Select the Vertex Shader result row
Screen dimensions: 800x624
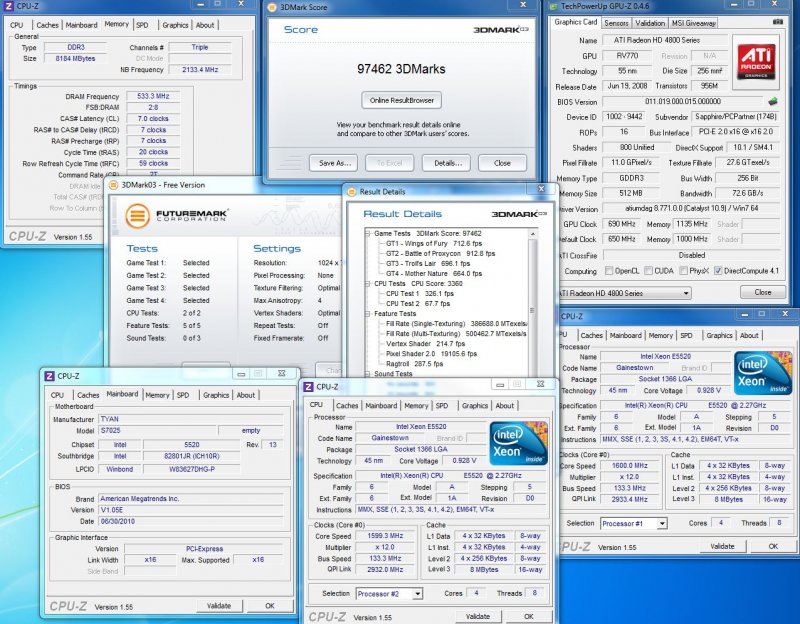click(x=426, y=344)
